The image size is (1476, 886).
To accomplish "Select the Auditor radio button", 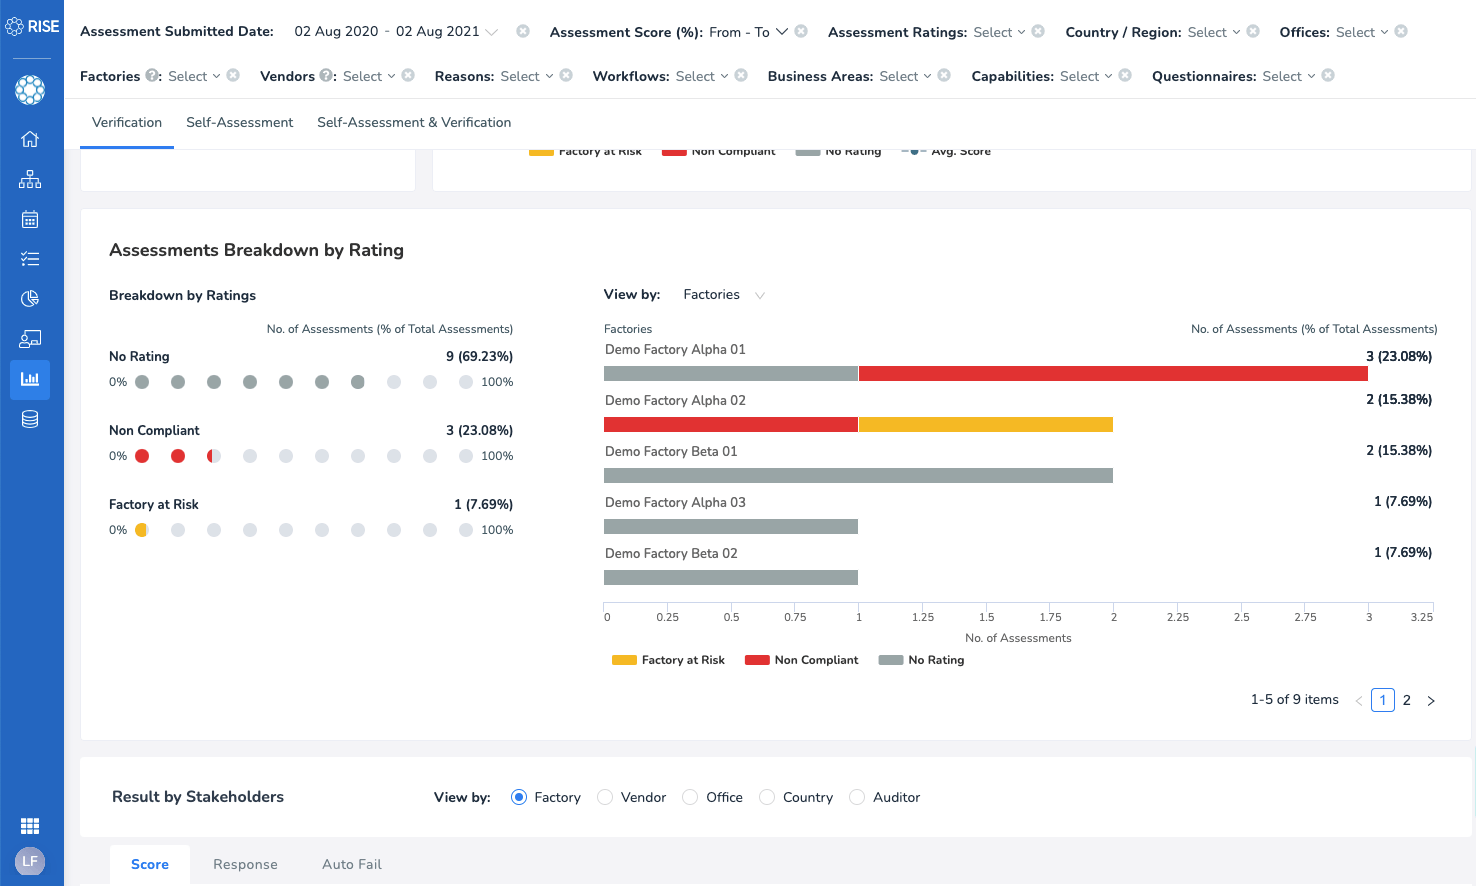I will 857,797.
